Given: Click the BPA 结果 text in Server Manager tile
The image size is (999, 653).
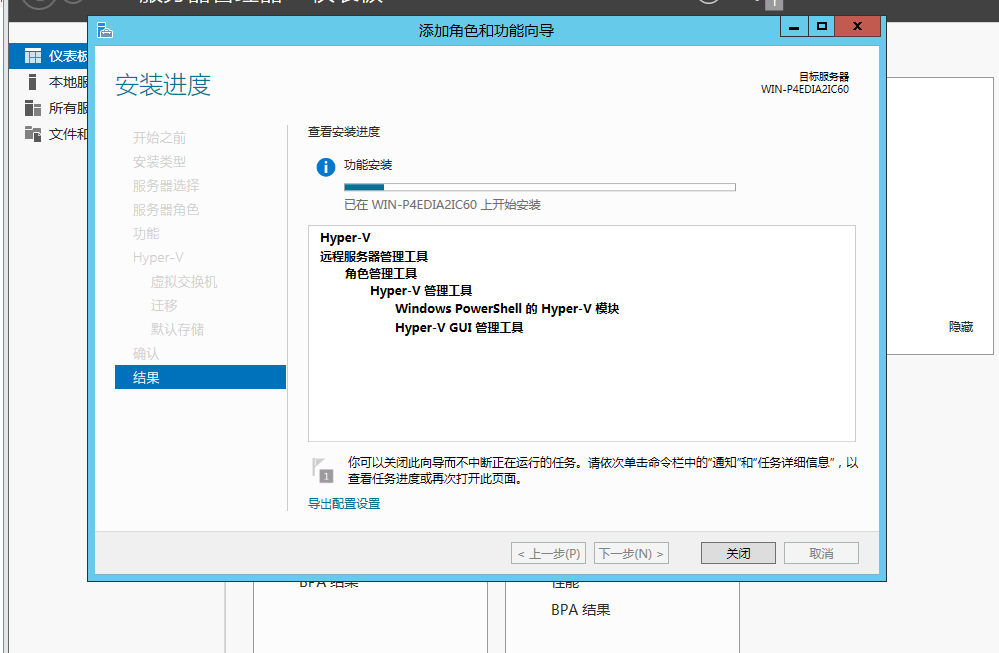Looking at the screenshot, I should tap(580, 610).
